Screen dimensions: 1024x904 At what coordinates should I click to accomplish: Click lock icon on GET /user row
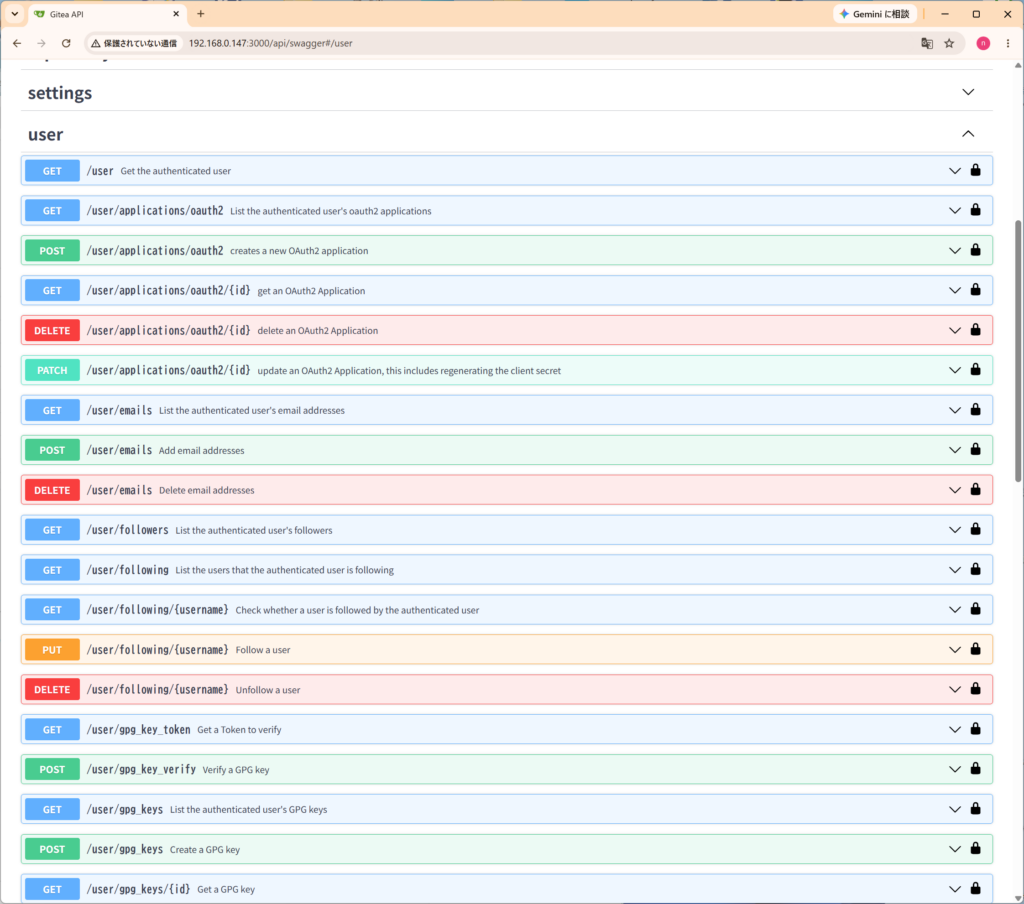975,170
